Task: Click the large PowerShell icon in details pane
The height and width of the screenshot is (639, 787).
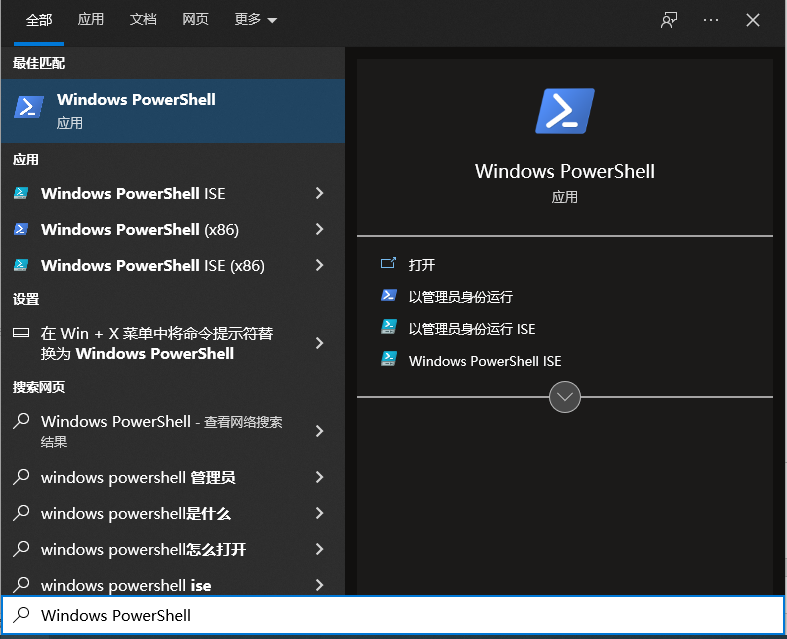Action: click(x=565, y=111)
